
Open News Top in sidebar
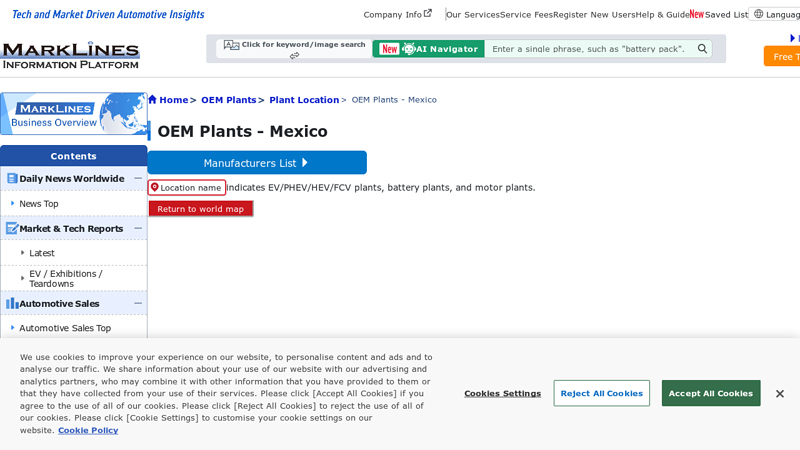[39, 204]
